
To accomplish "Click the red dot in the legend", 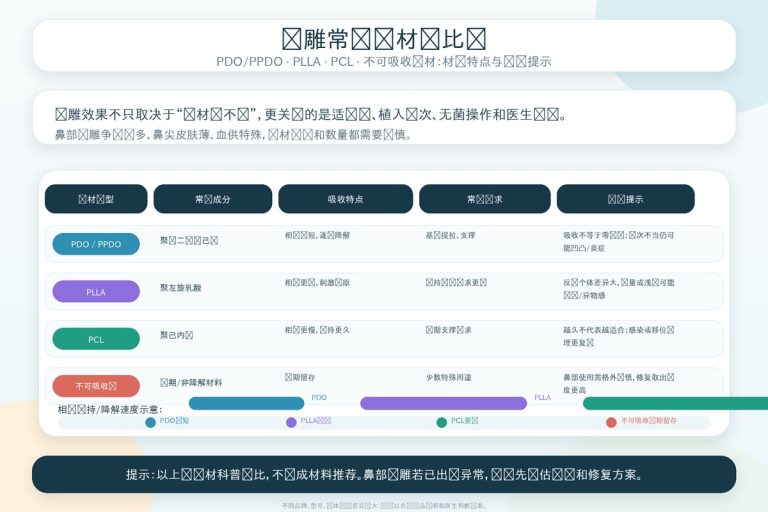I will 611,422.
